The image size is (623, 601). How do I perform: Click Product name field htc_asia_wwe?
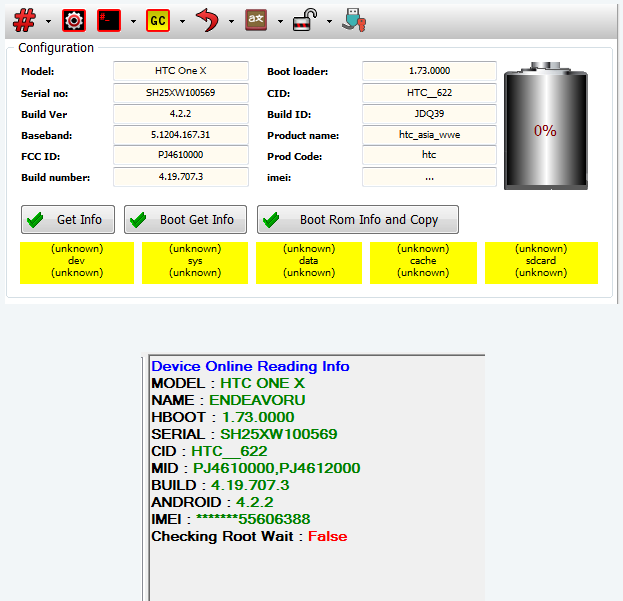tap(430, 135)
